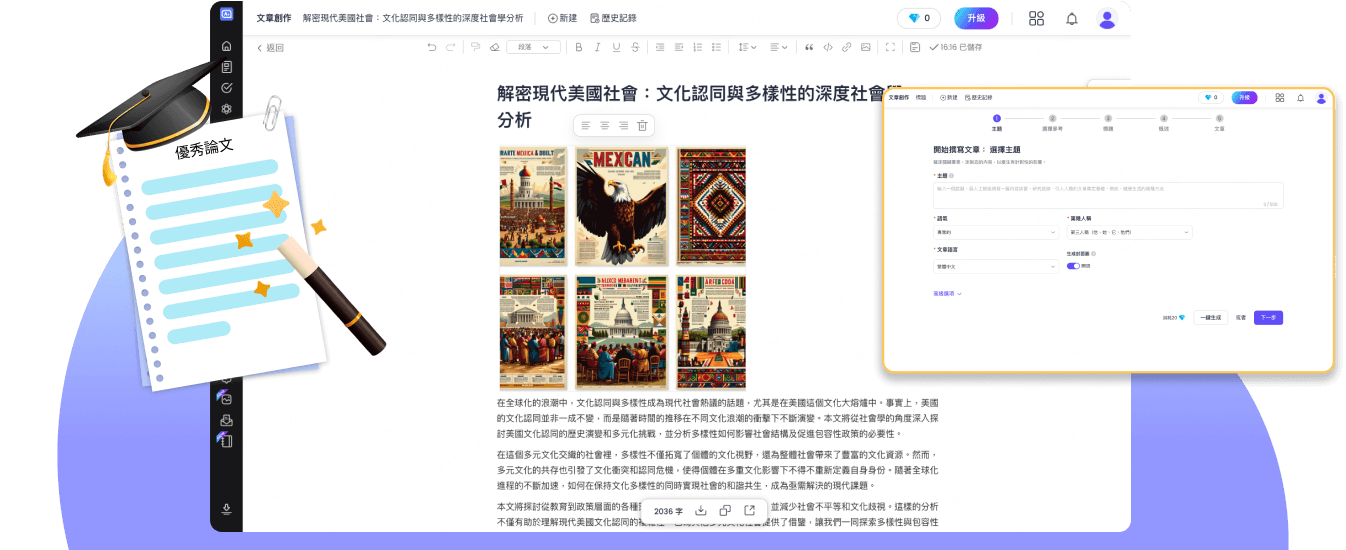Toggle the bulleted list button
Image resolution: width=1346 pixels, height=550 pixels.
[x=716, y=47]
